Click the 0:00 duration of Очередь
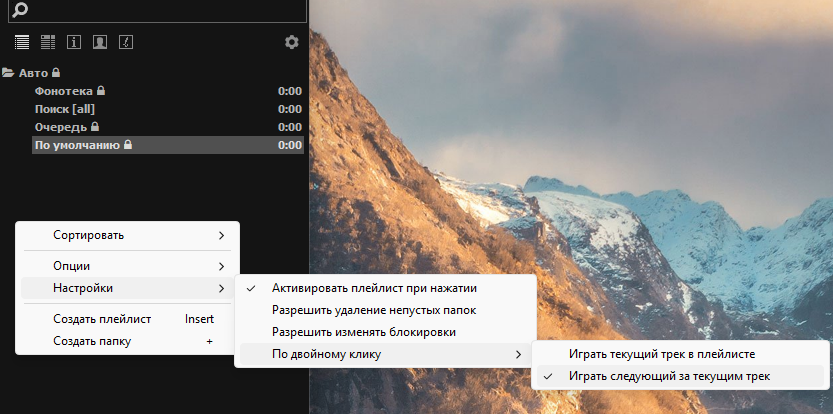 (290, 127)
